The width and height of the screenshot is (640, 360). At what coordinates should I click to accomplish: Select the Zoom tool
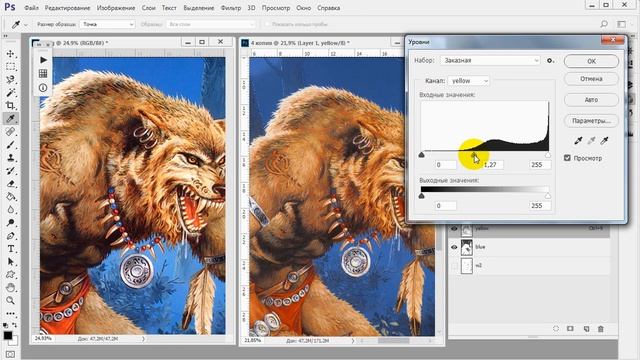coord(11,301)
